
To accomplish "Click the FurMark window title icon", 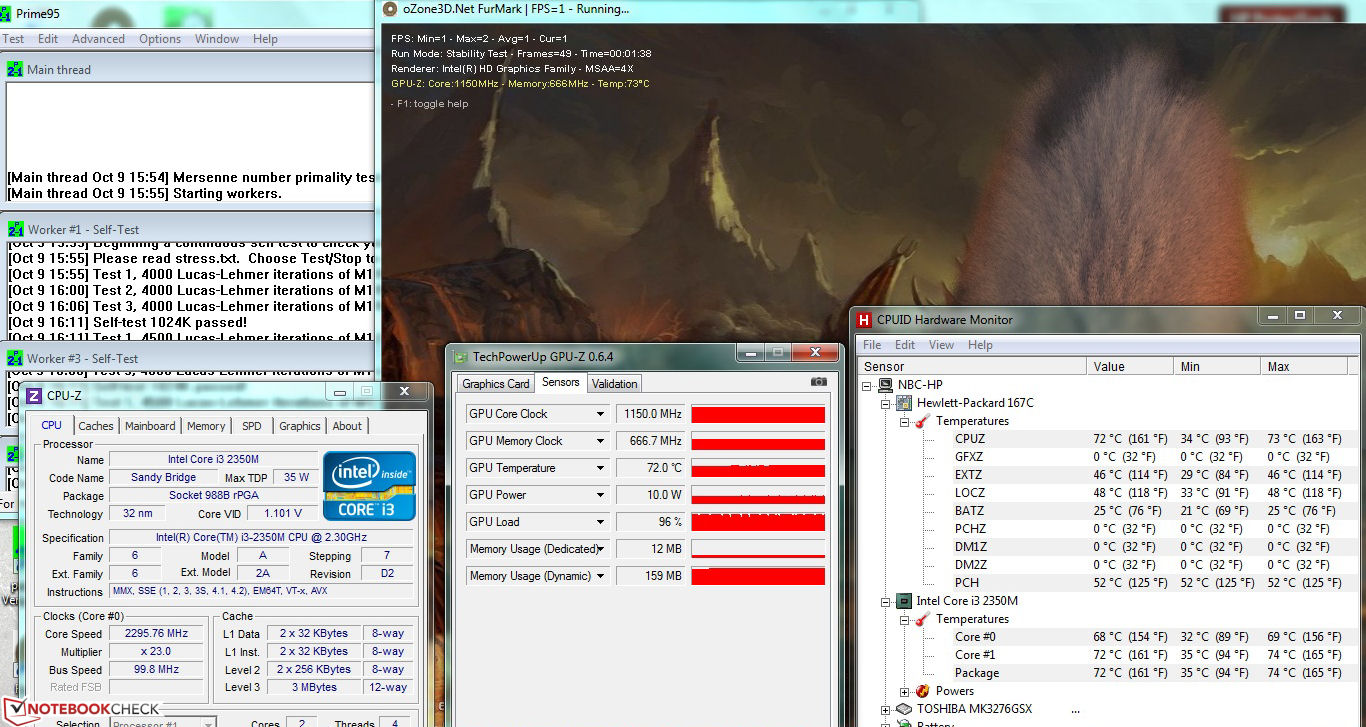I will click(390, 10).
